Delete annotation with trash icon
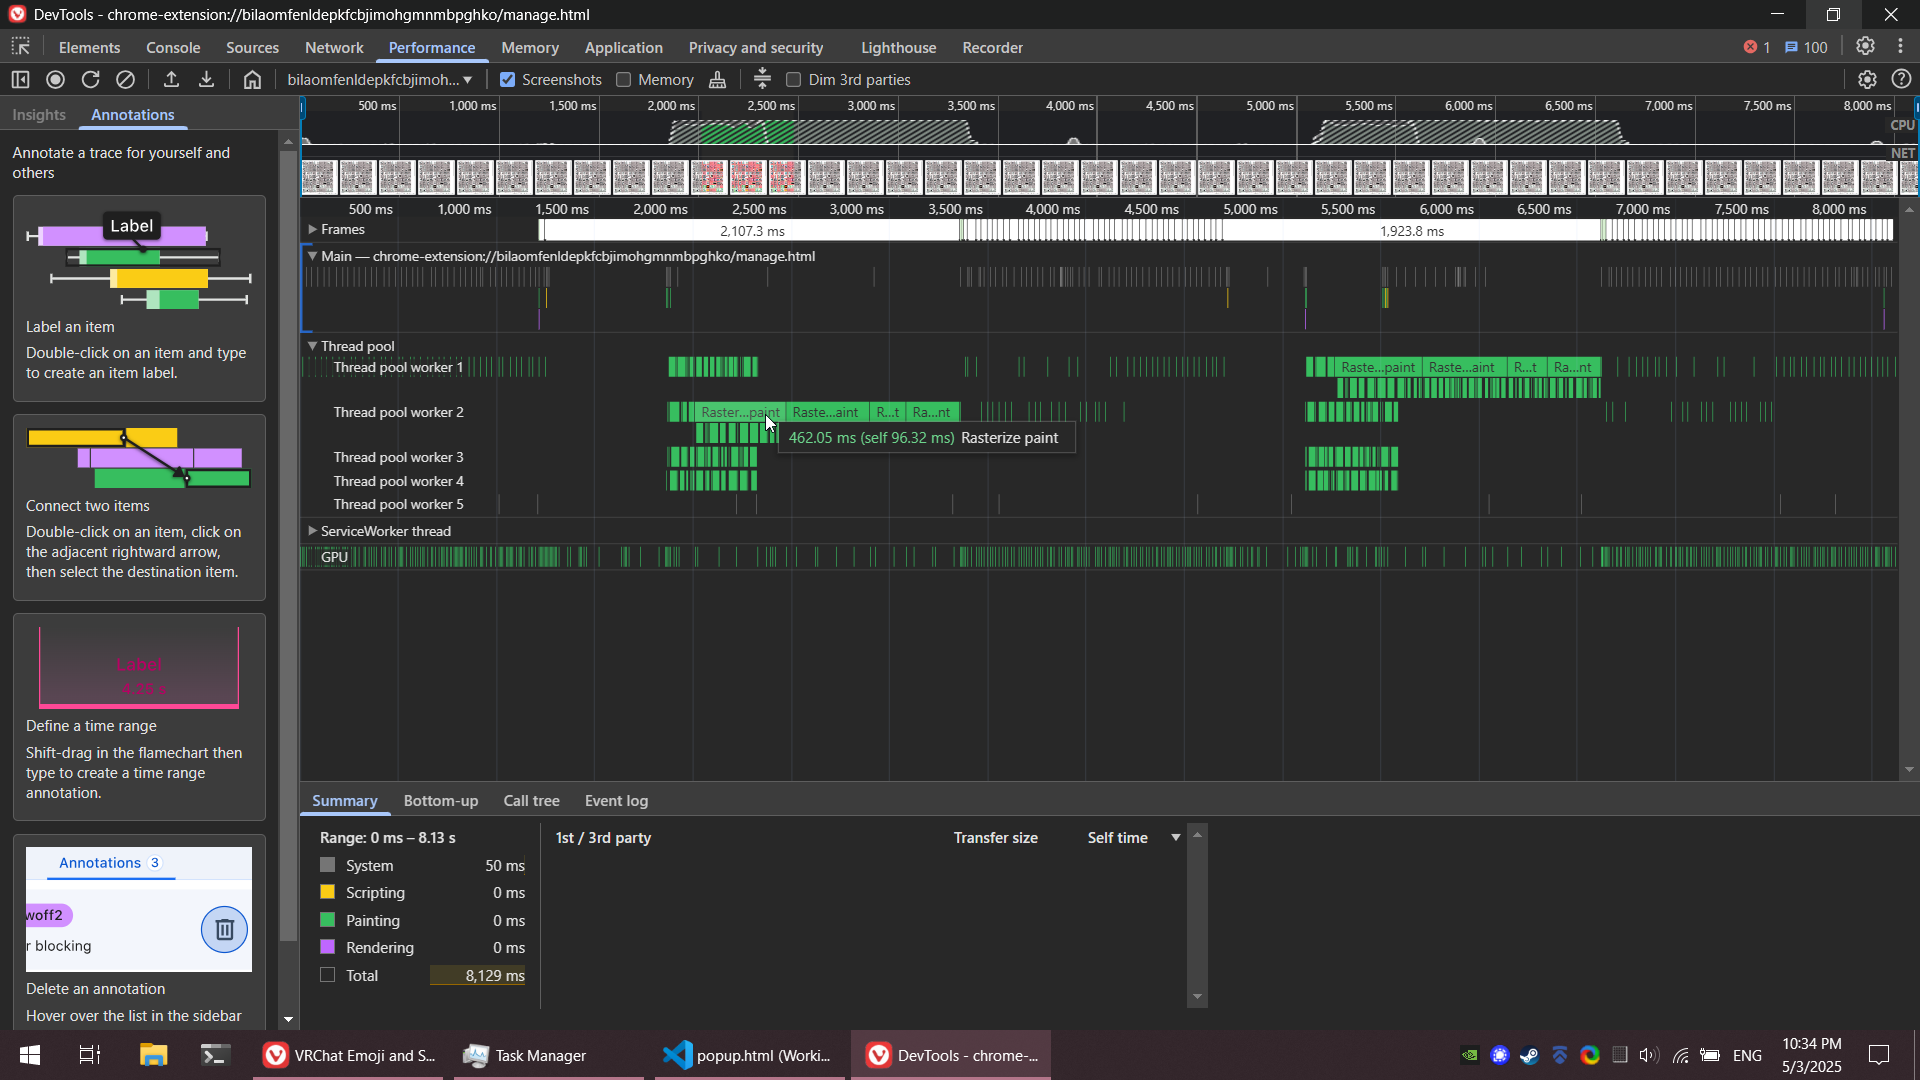The width and height of the screenshot is (1920, 1080). [x=224, y=930]
